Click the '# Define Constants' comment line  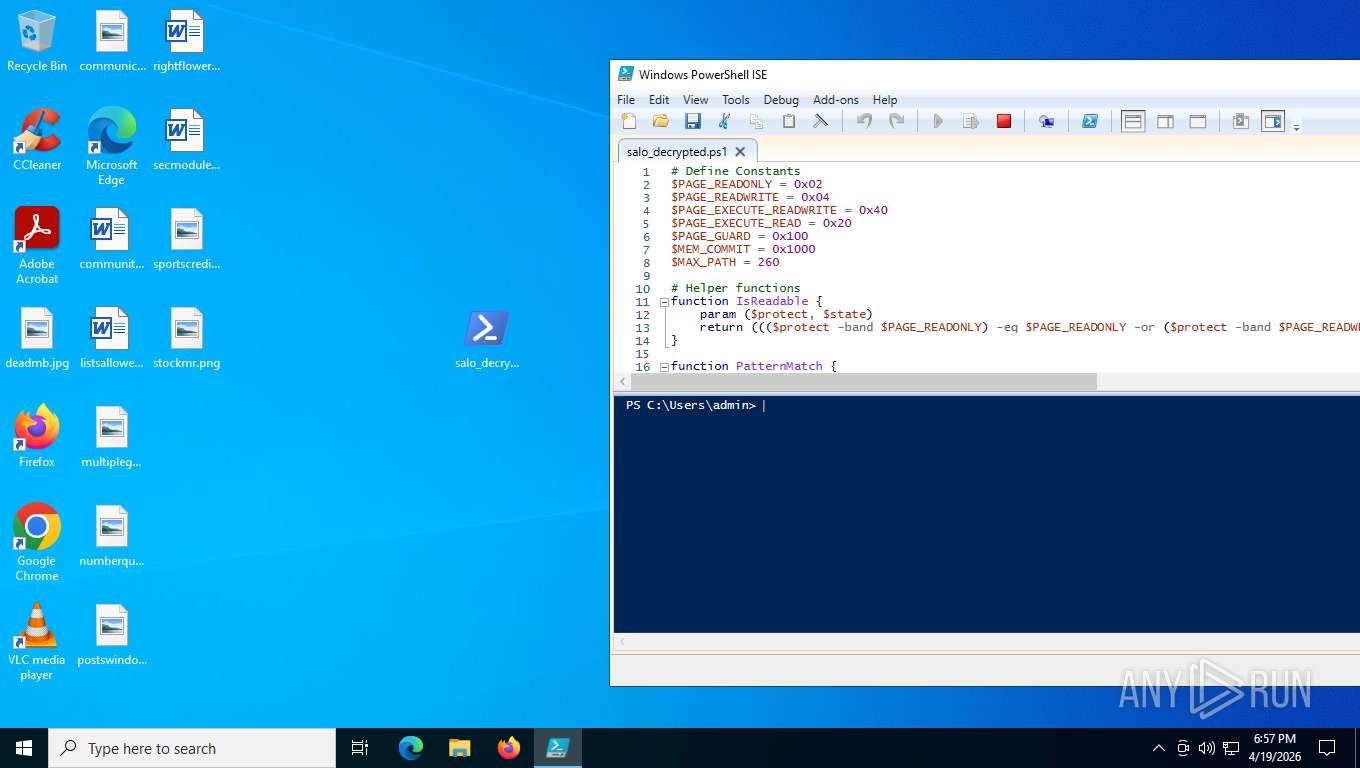pyautogui.click(x=735, y=171)
